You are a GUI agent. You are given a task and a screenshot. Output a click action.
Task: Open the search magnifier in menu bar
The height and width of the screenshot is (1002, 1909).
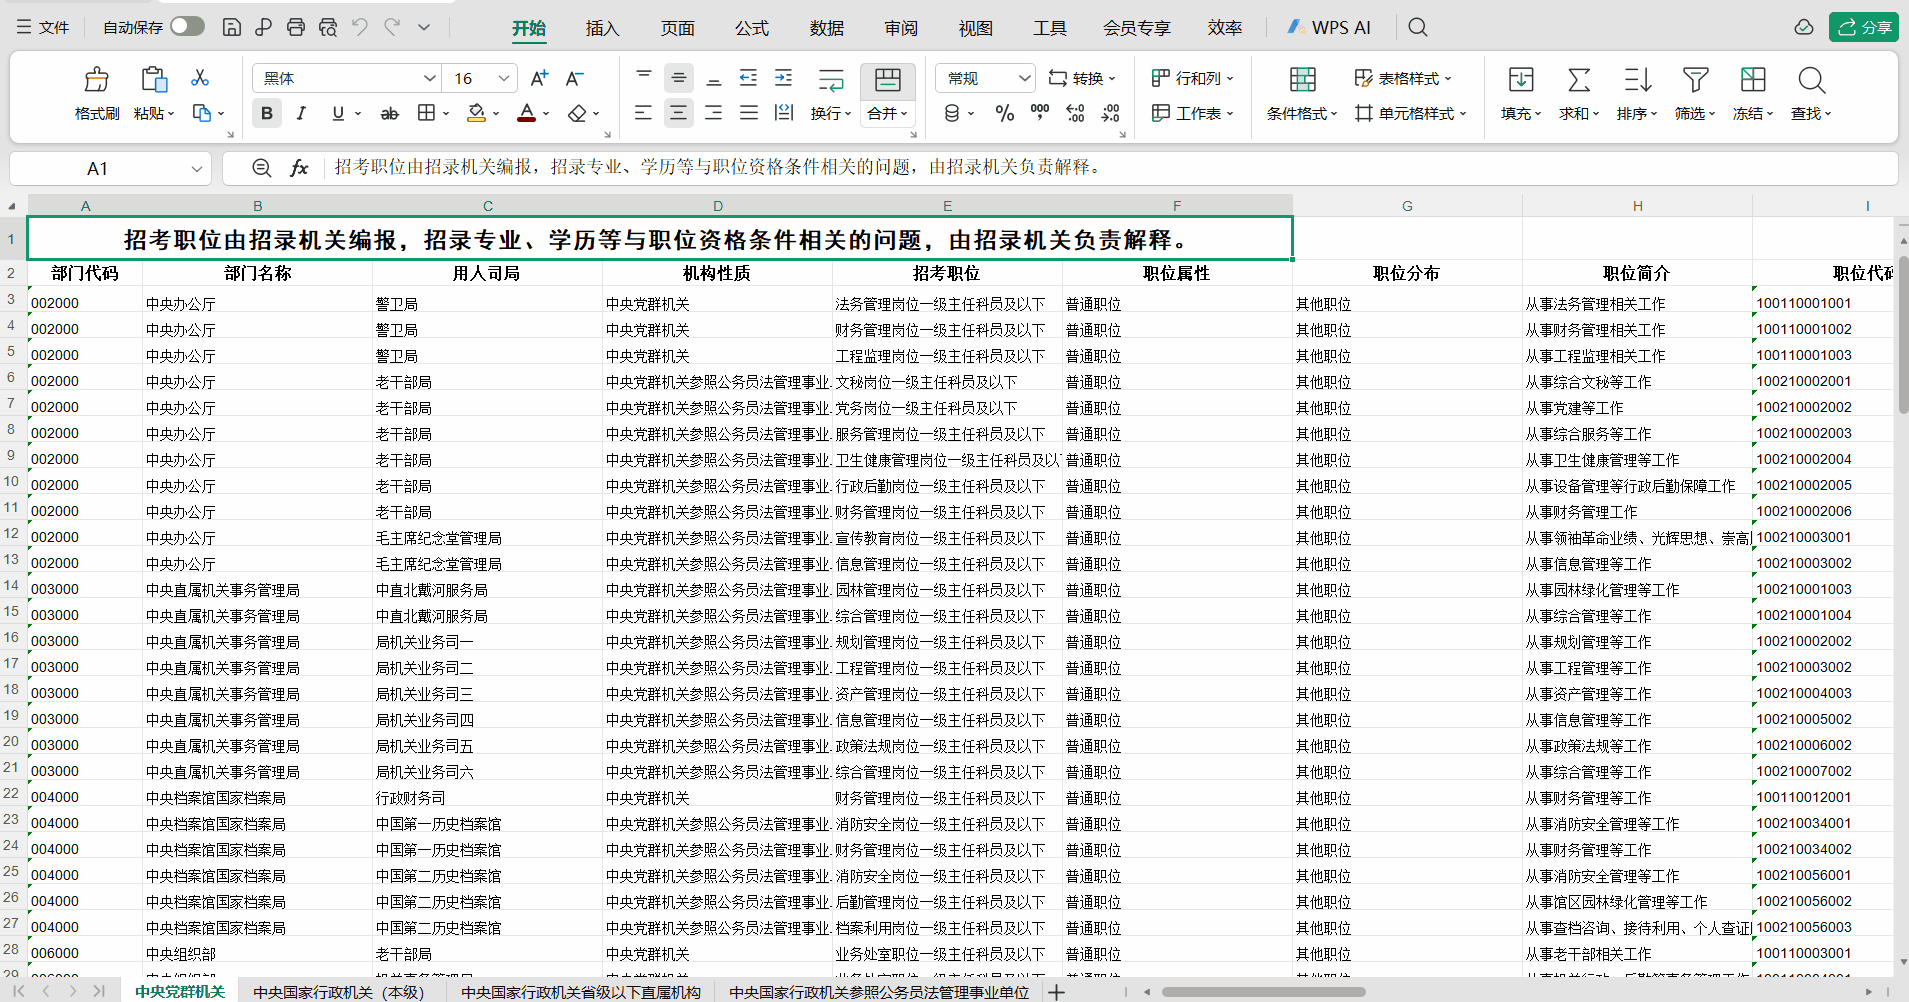(x=1417, y=27)
